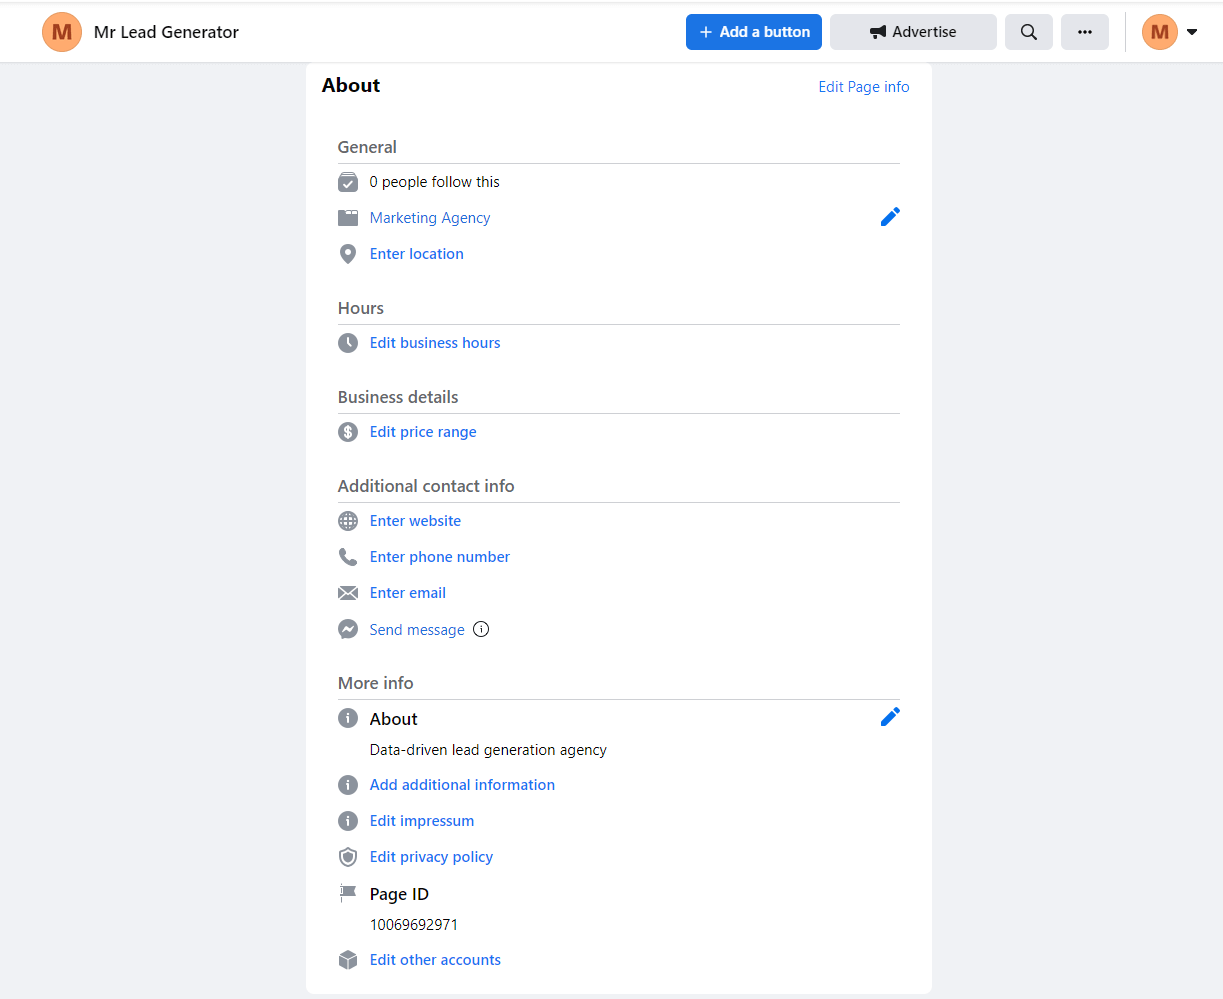Click Enter email
1223x999 pixels.
407,592
